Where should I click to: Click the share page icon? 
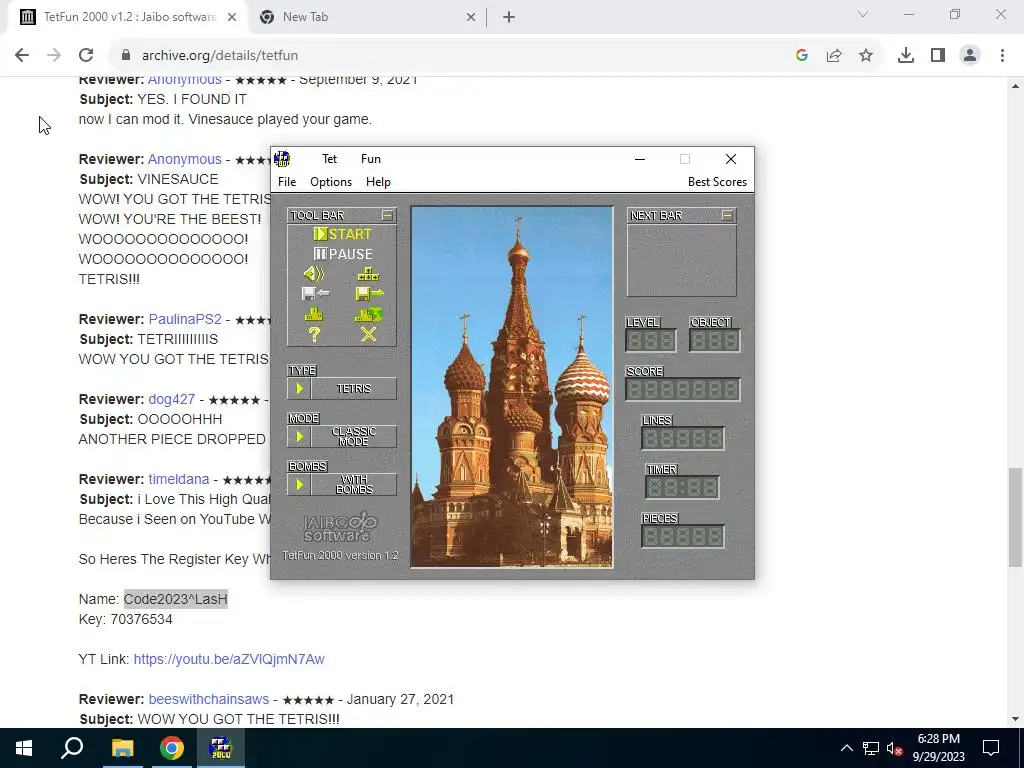[x=834, y=56]
